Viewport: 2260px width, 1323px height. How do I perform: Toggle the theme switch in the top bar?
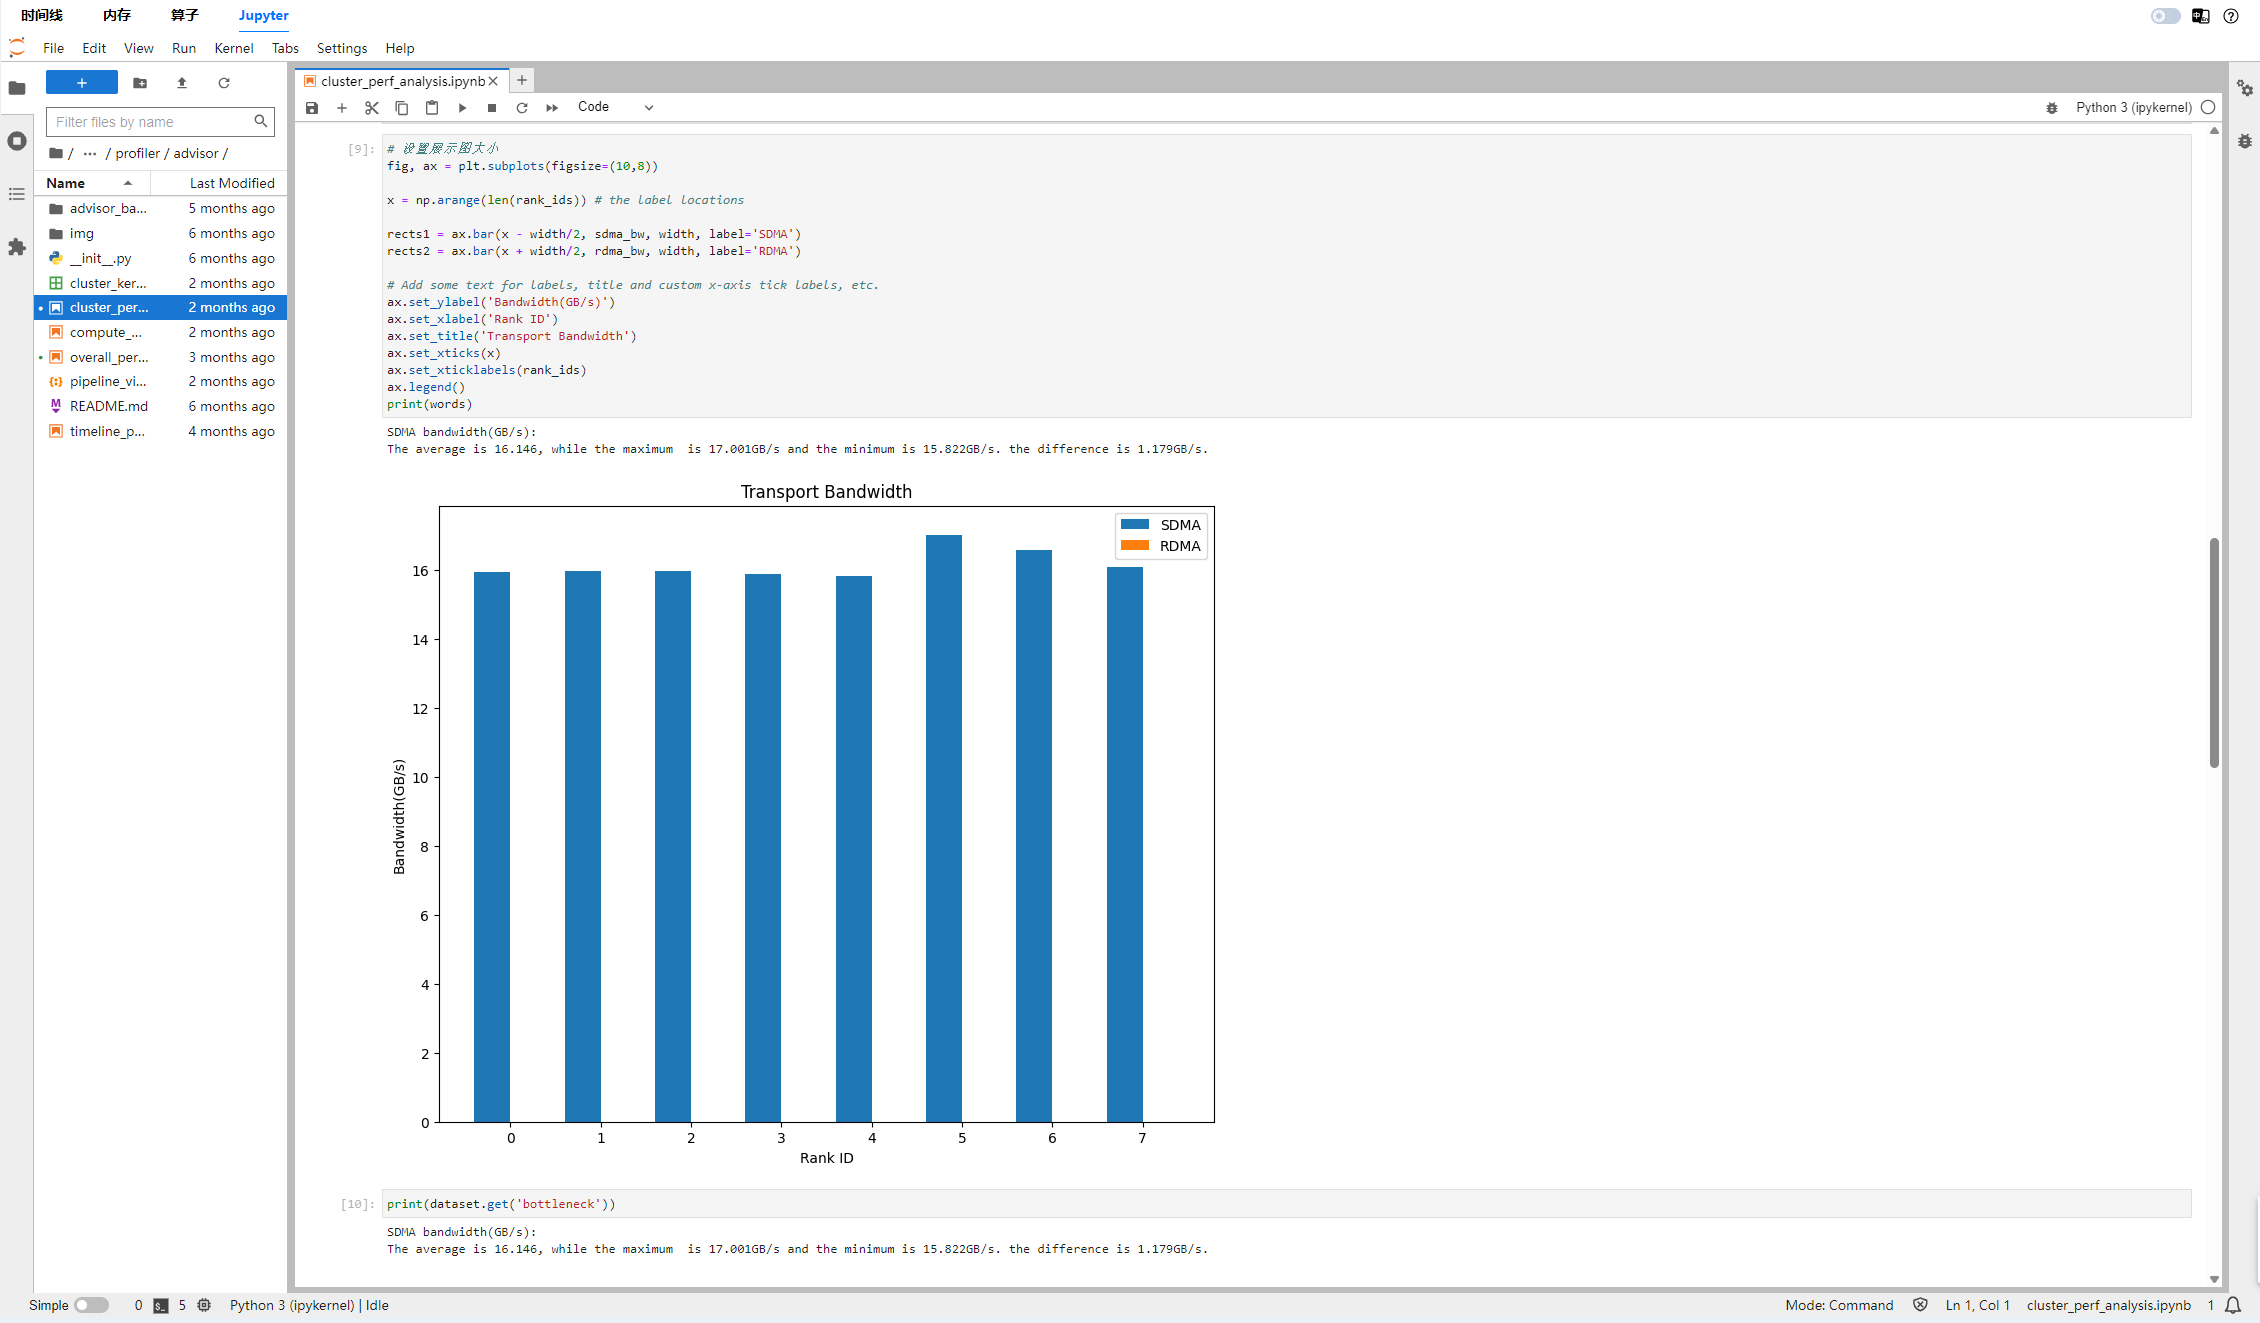[2166, 16]
